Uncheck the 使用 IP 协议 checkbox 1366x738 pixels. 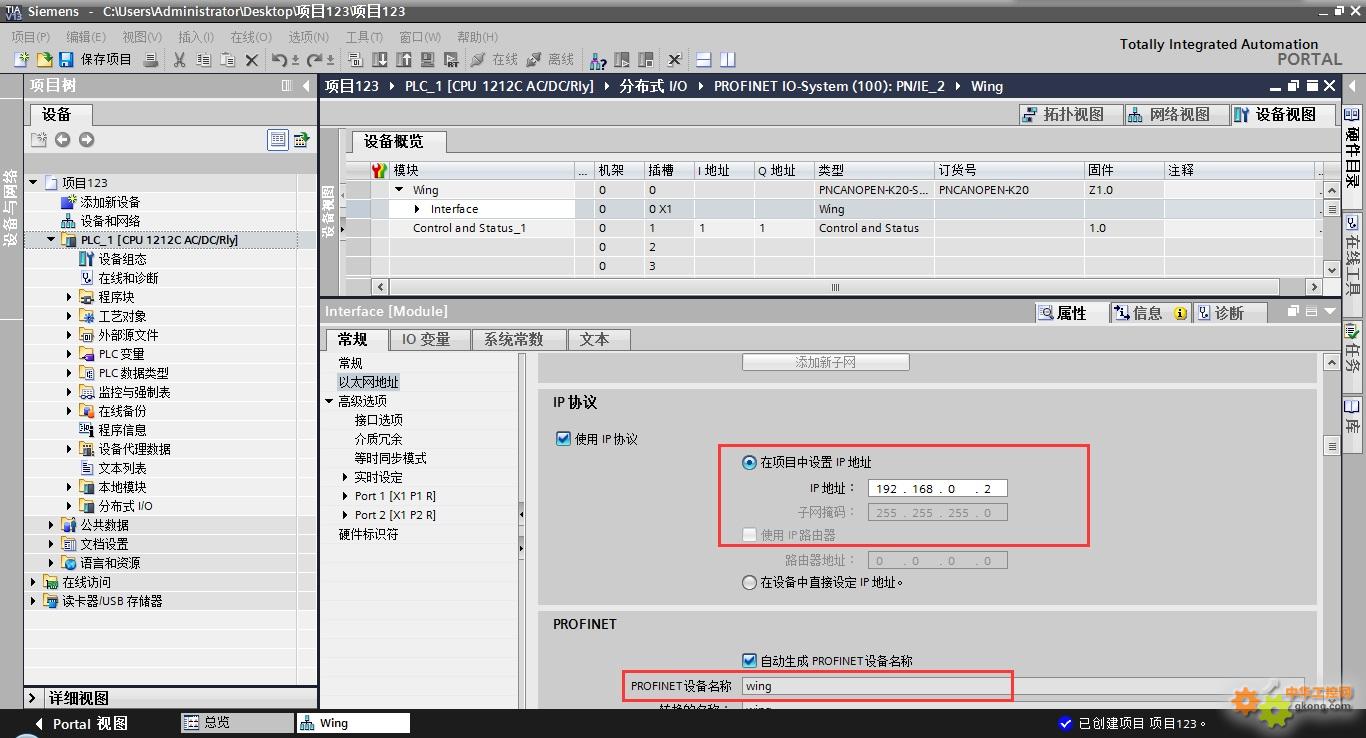coord(563,439)
